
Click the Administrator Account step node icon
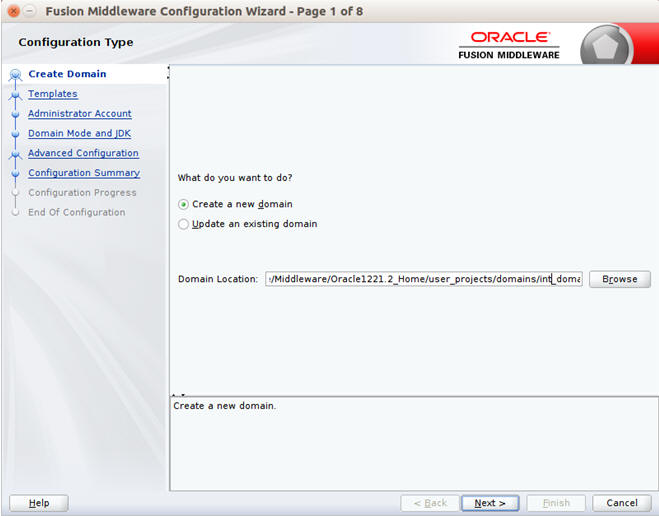tap(16, 114)
